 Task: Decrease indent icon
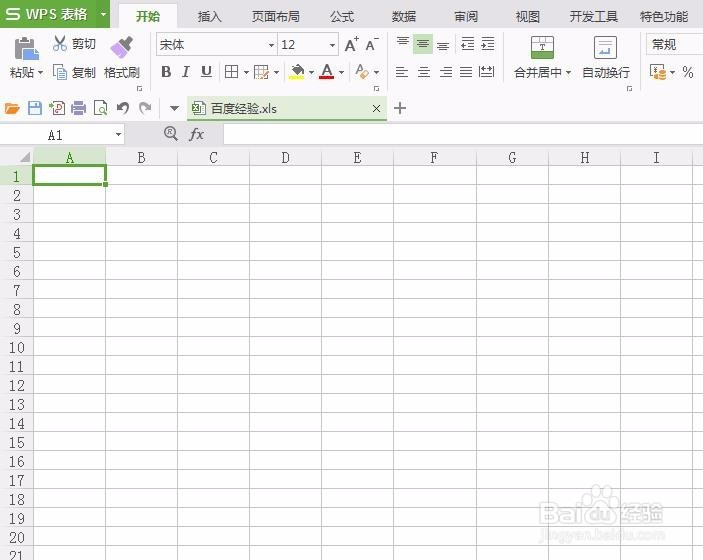point(468,44)
